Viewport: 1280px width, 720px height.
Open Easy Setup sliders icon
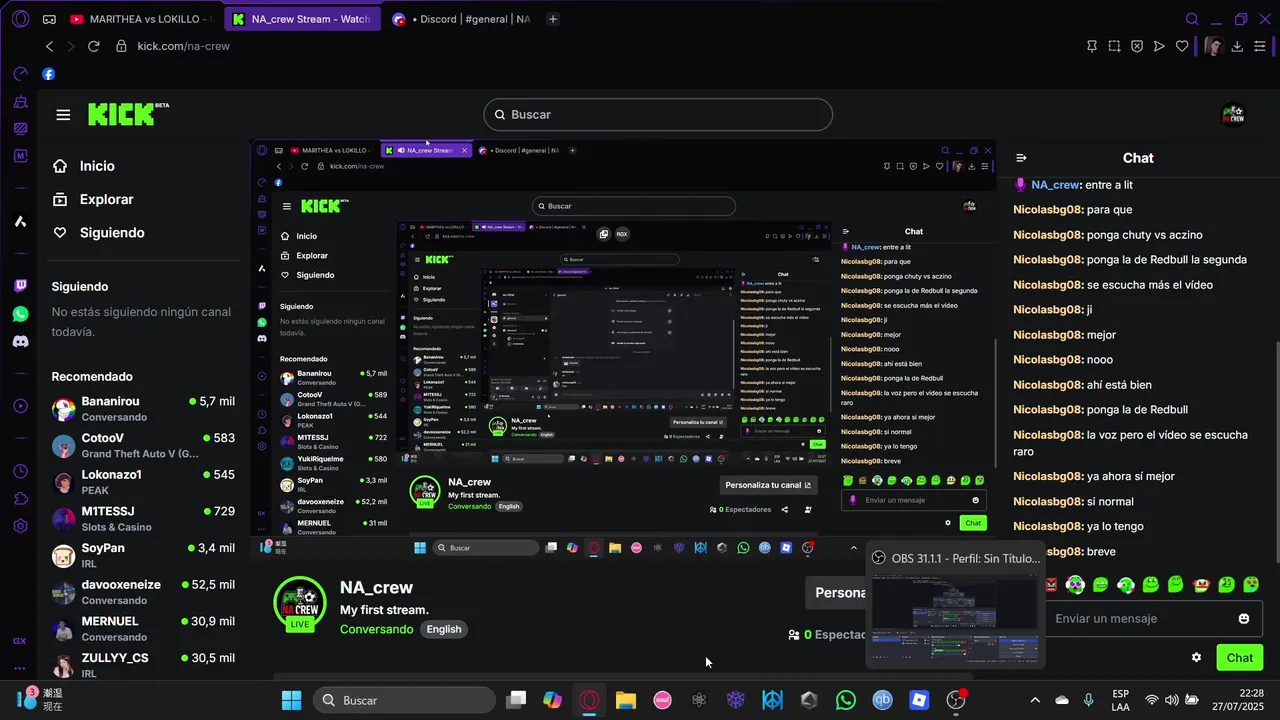click(1261, 46)
